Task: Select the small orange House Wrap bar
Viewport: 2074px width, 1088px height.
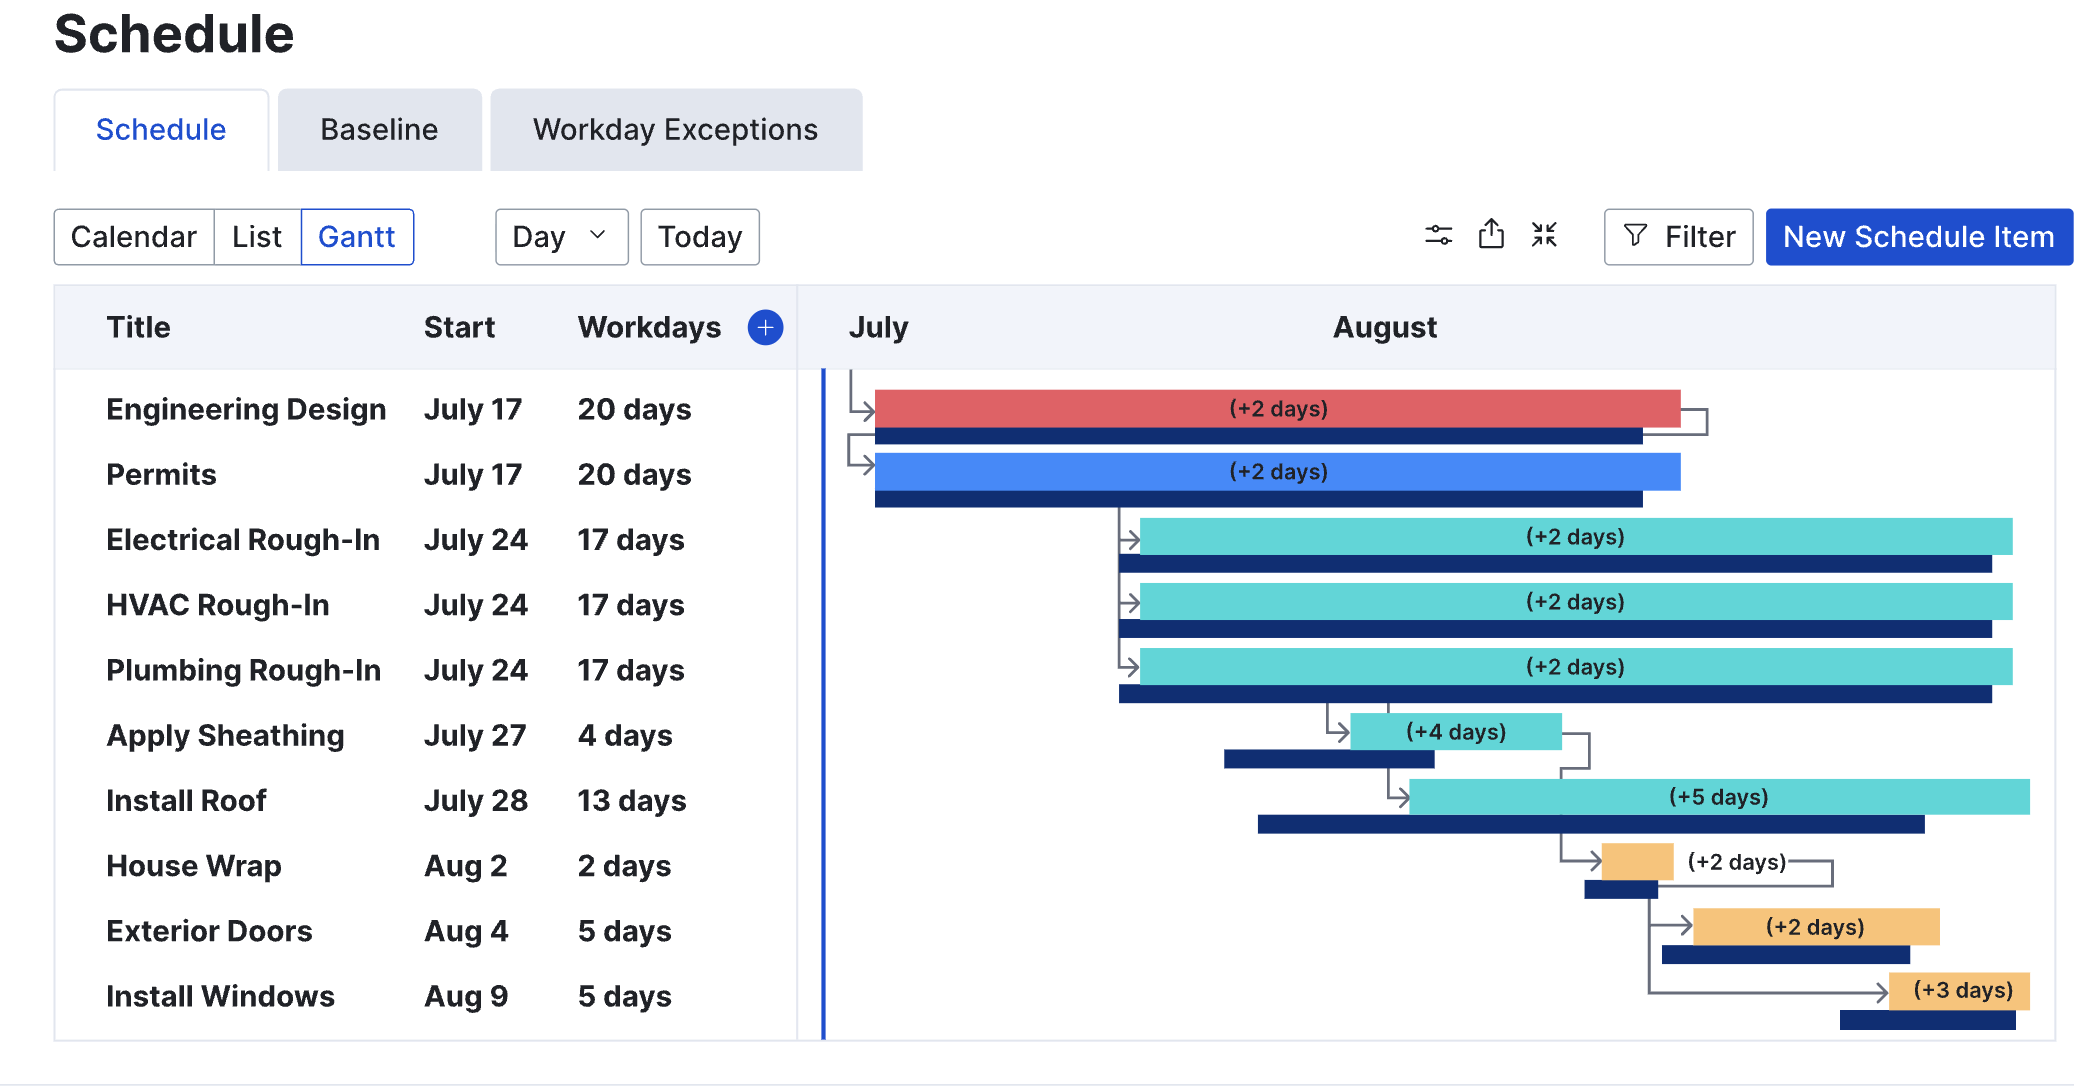Action: [x=1636, y=861]
